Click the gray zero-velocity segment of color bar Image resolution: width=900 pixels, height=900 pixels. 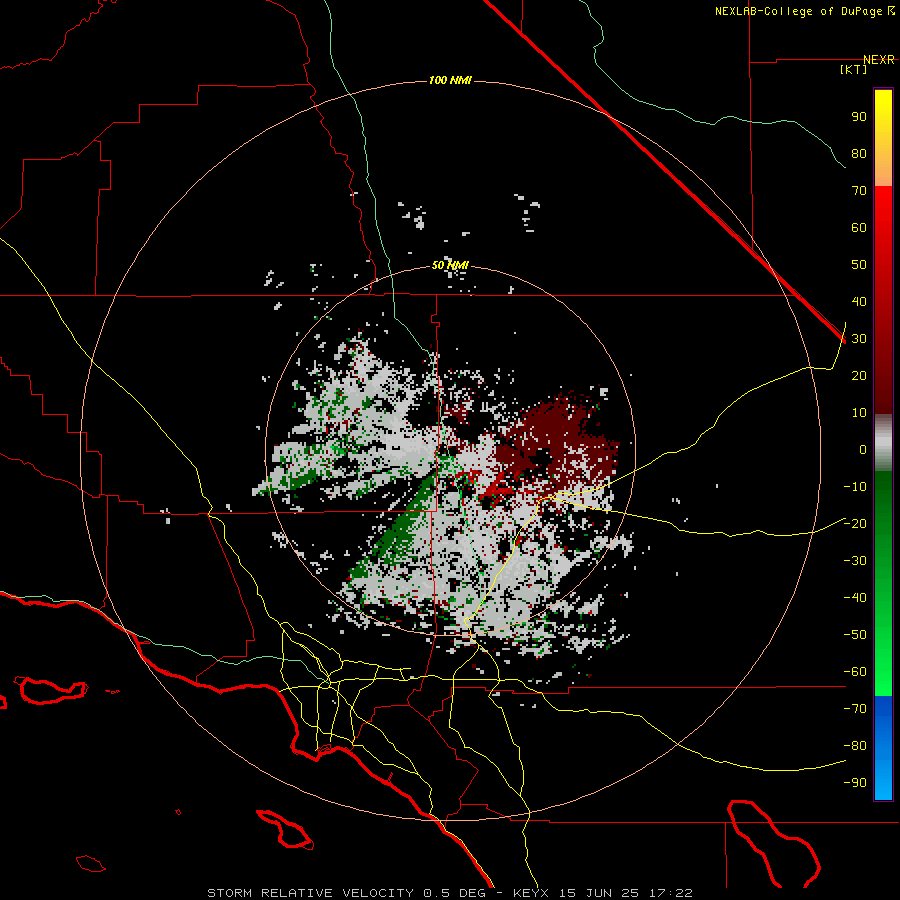(883, 443)
